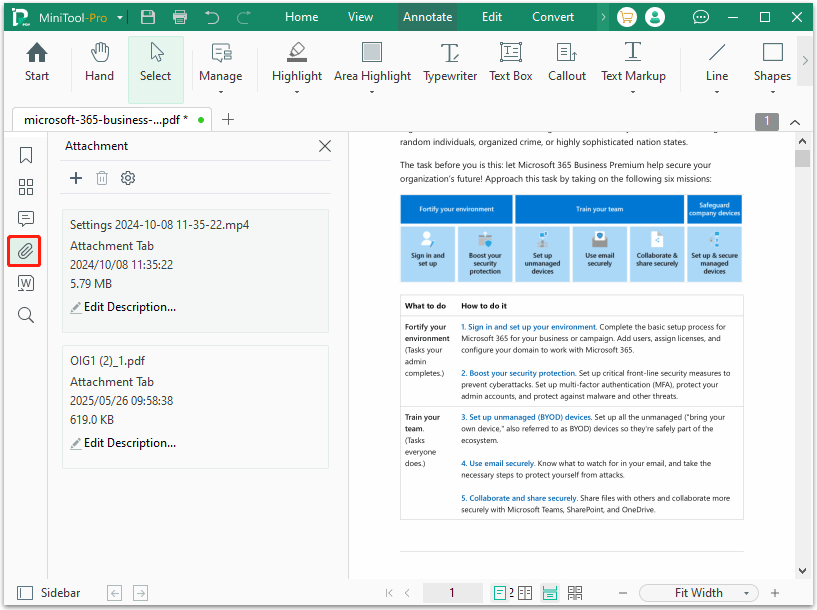Open the feedback chat bubble icon
Viewport: 817px width, 610px height.
700,17
